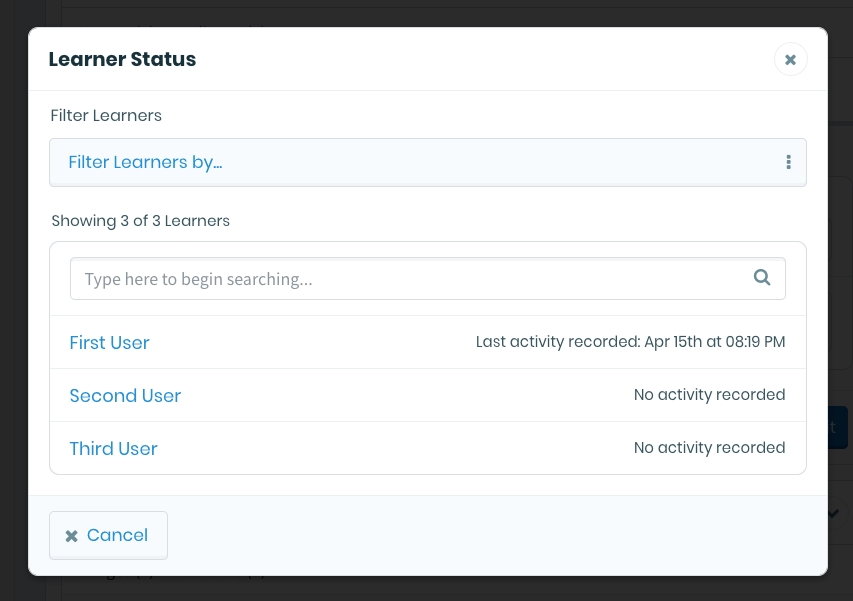Select the Second User learner link

click(125, 395)
